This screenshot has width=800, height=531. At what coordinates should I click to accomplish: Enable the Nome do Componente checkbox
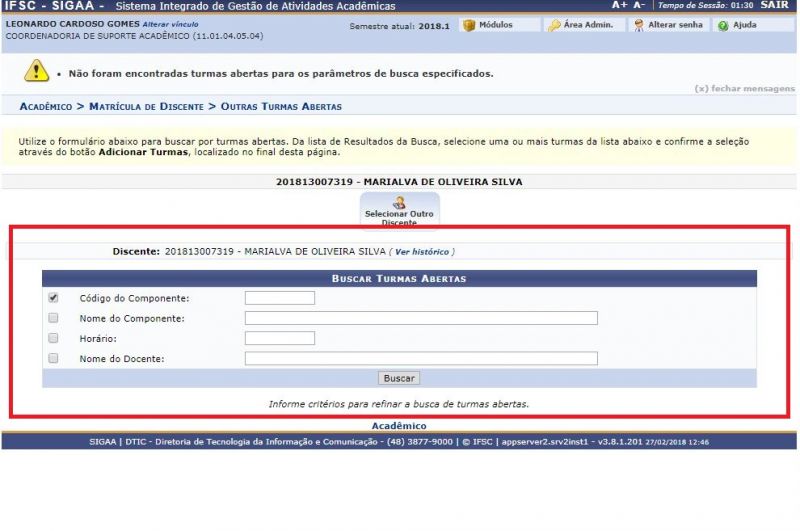point(53,318)
